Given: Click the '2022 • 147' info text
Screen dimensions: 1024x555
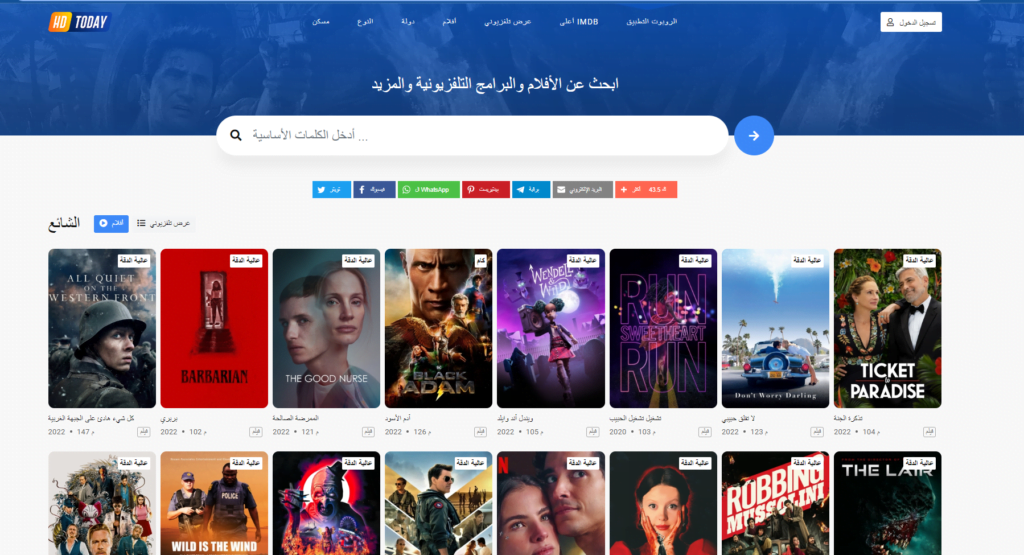Looking at the screenshot, I should click(71, 432).
